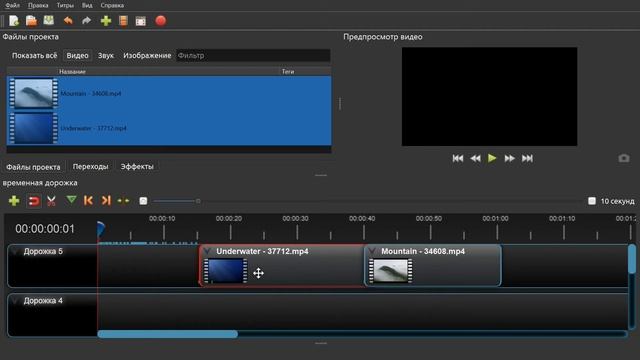This screenshot has height=360, width=640.
Task: Undo the last action
Action: click(68, 20)
